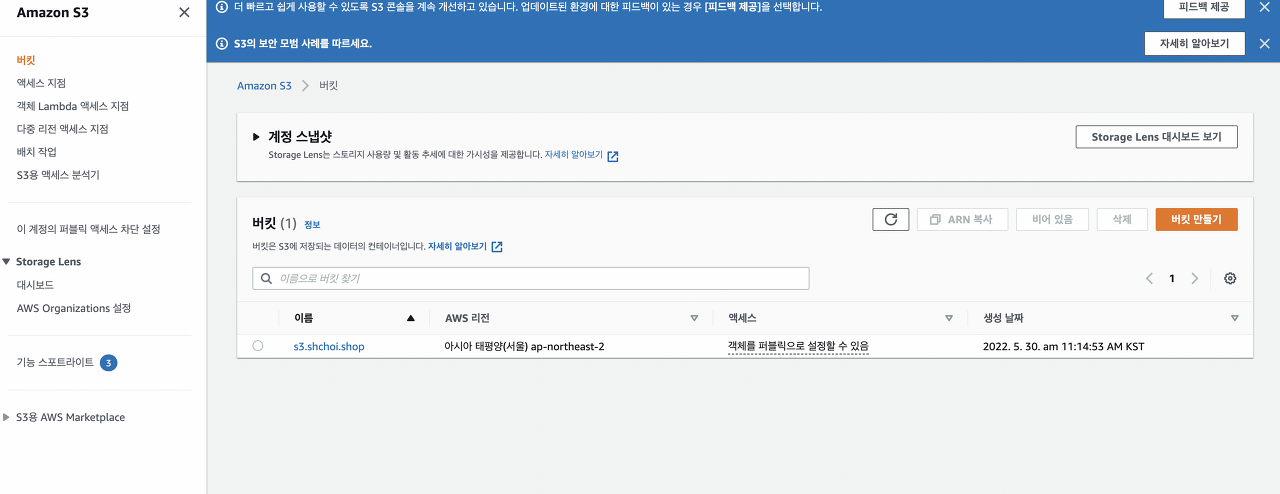The width and height of the screenshot is (1280, 494).
Task: Open 객체 Lambda 액세스 지점 in sidebar
Action: coord(72,106)
